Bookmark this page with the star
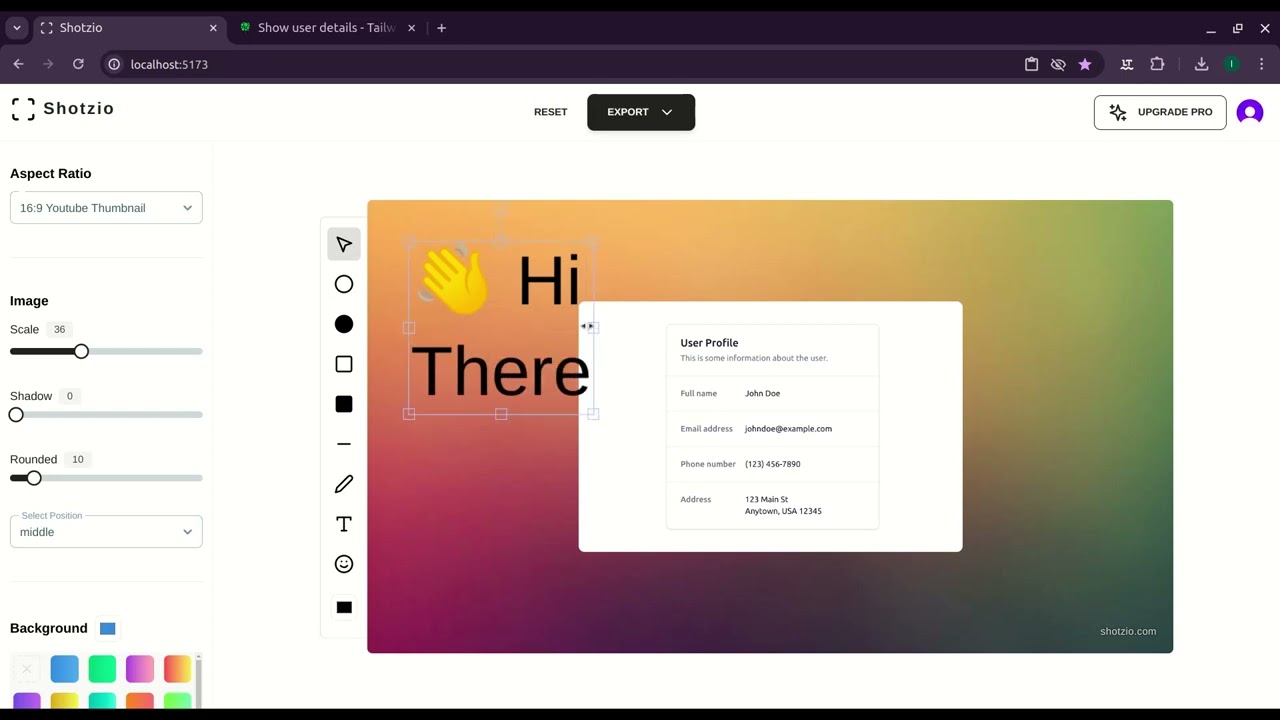Image resolution: width=1280 pixels, height=720 pixels. click(1085, 64)
